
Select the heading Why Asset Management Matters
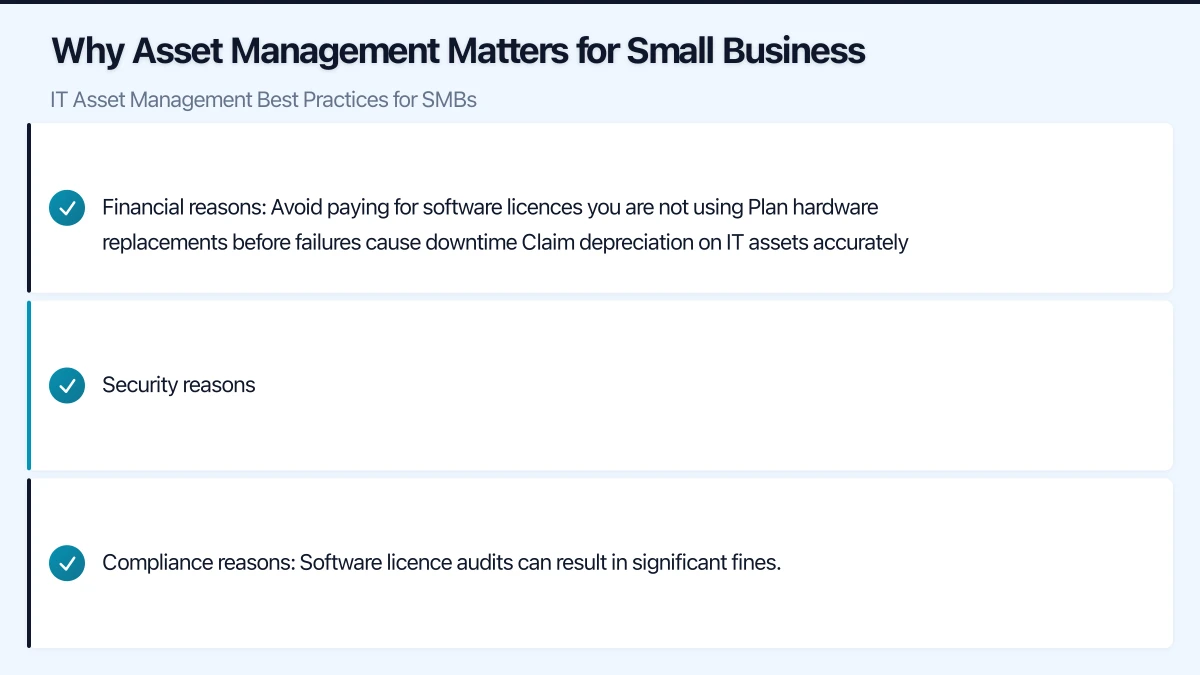(457, 50)
